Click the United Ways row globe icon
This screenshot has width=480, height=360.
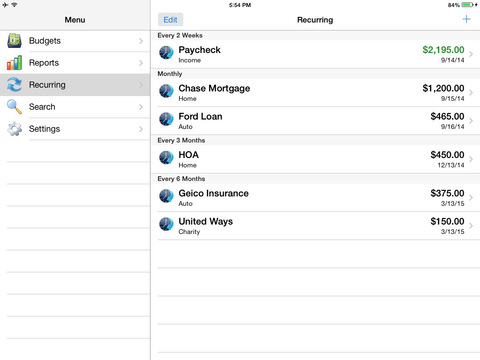click(x=166, y=224)
